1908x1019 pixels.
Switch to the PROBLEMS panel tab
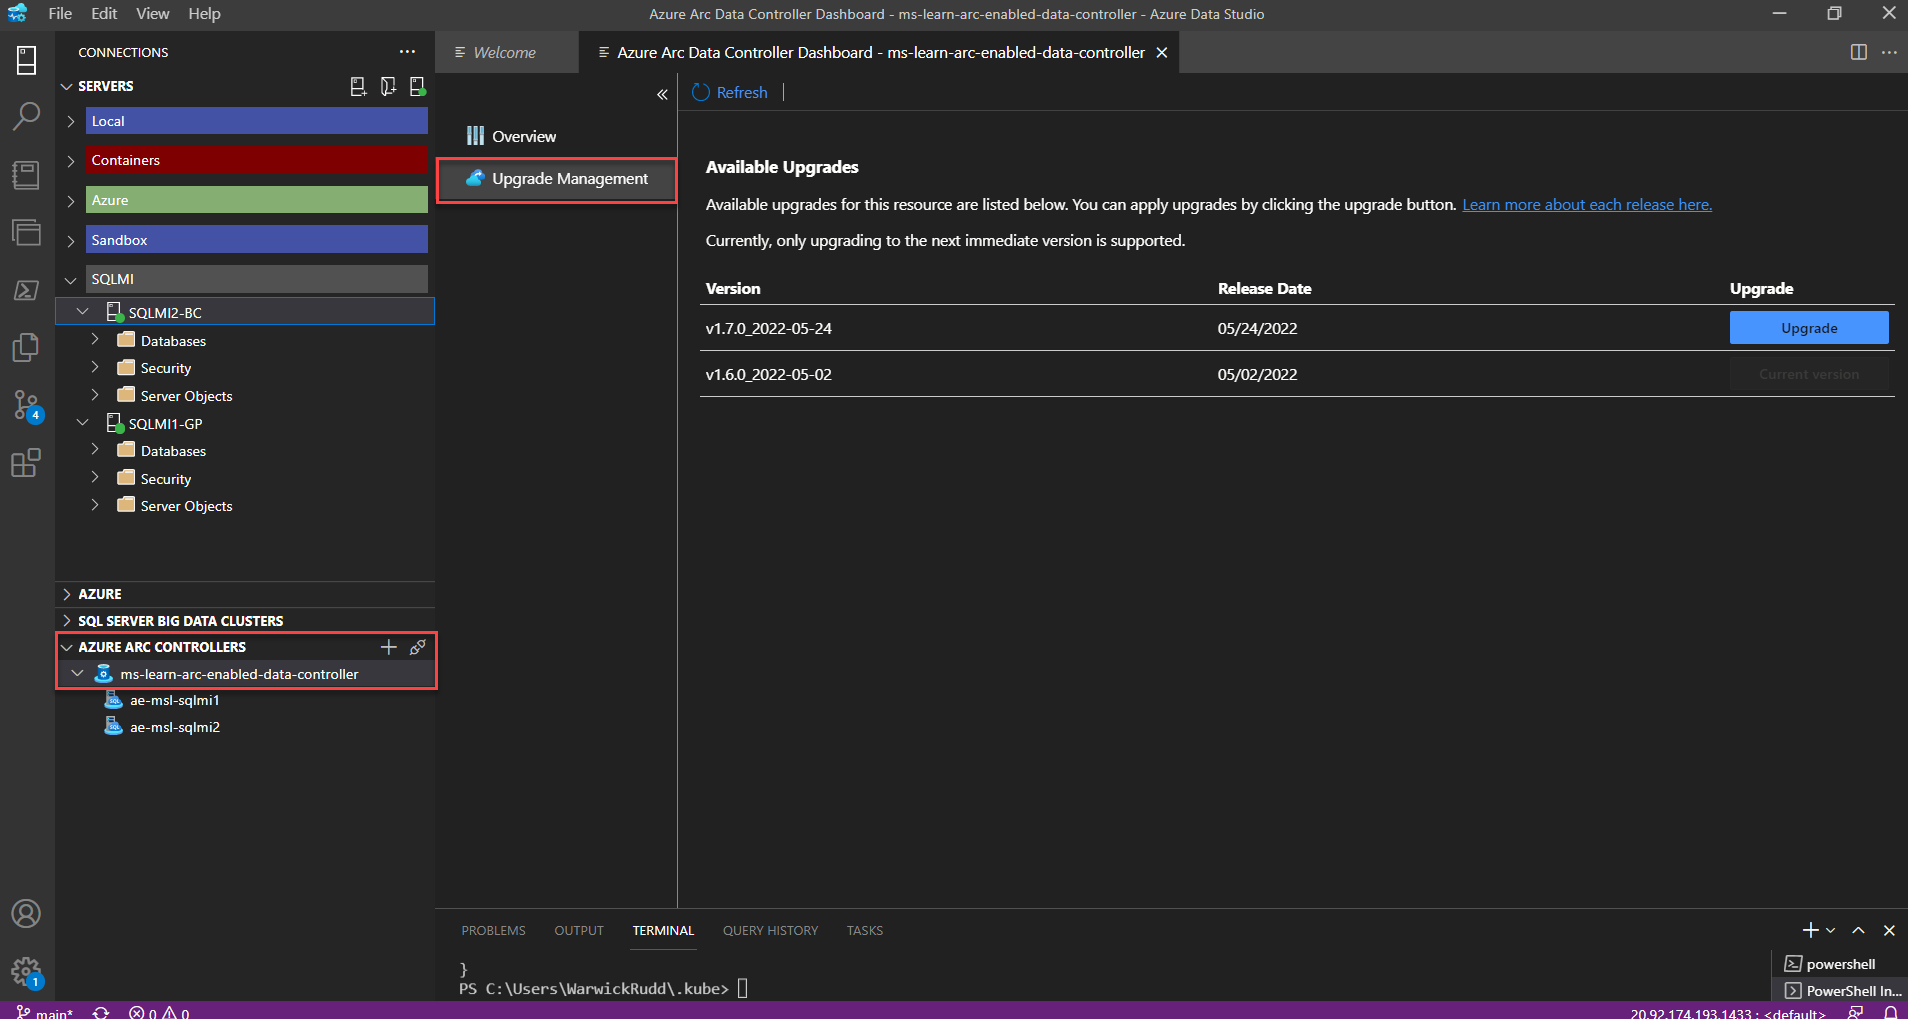[493, 930]
